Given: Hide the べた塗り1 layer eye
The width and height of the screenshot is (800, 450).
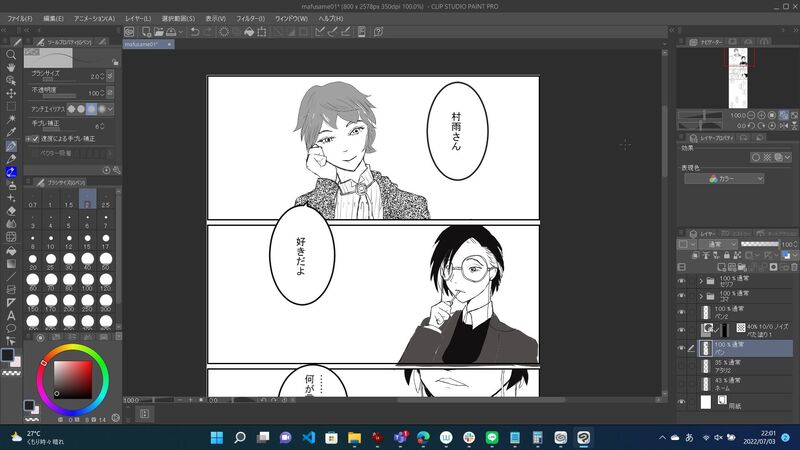Looking at the screenshot, I should tap(682, 330).
